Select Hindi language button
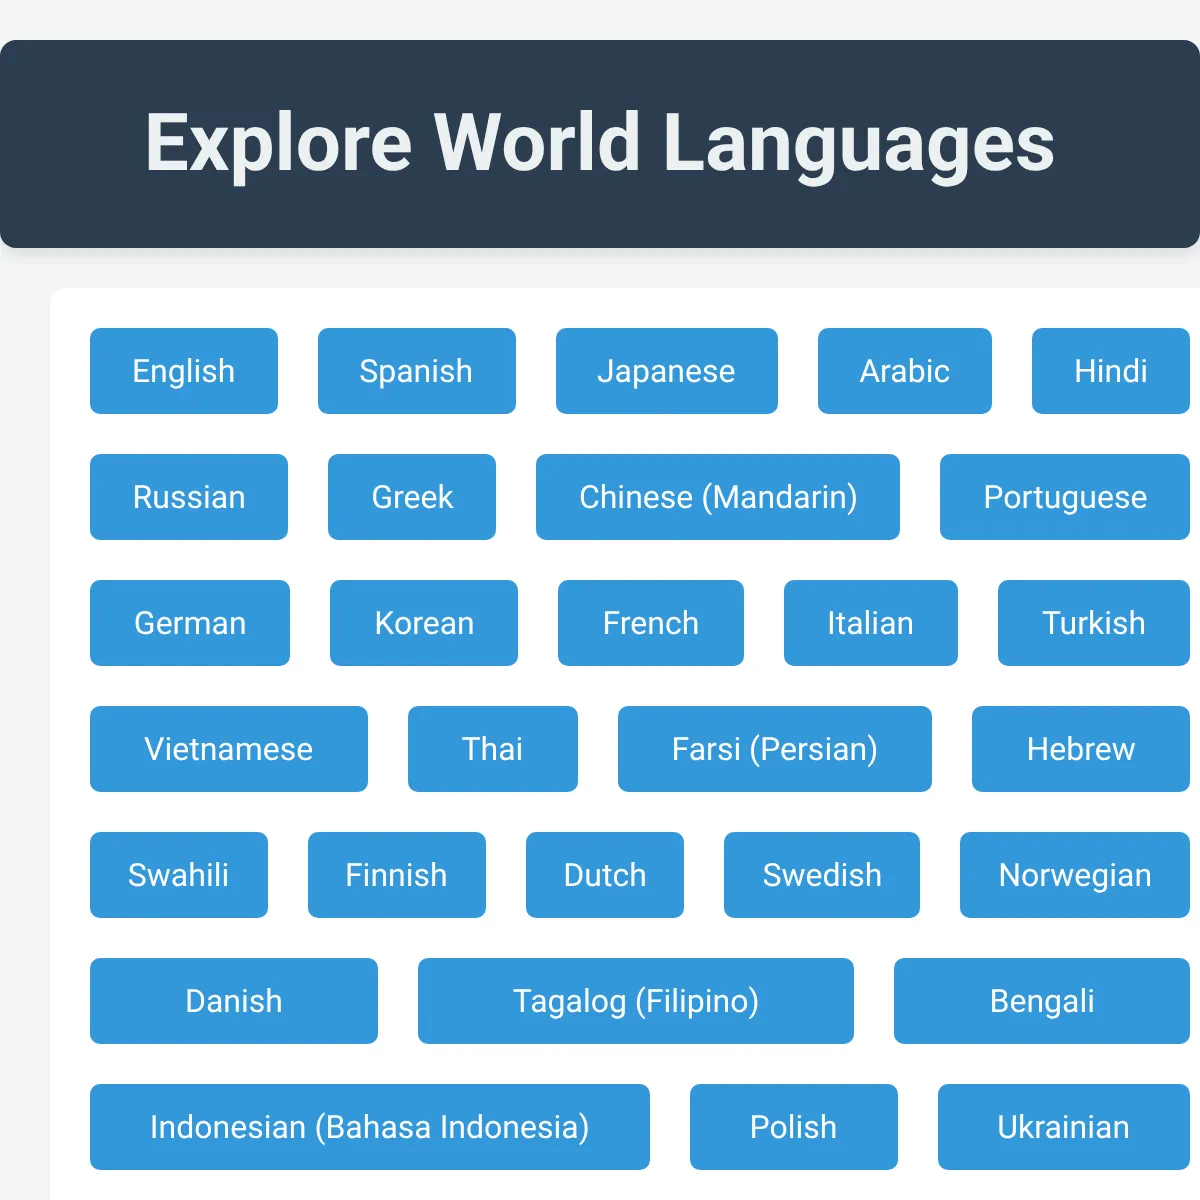 [1111, 371]
